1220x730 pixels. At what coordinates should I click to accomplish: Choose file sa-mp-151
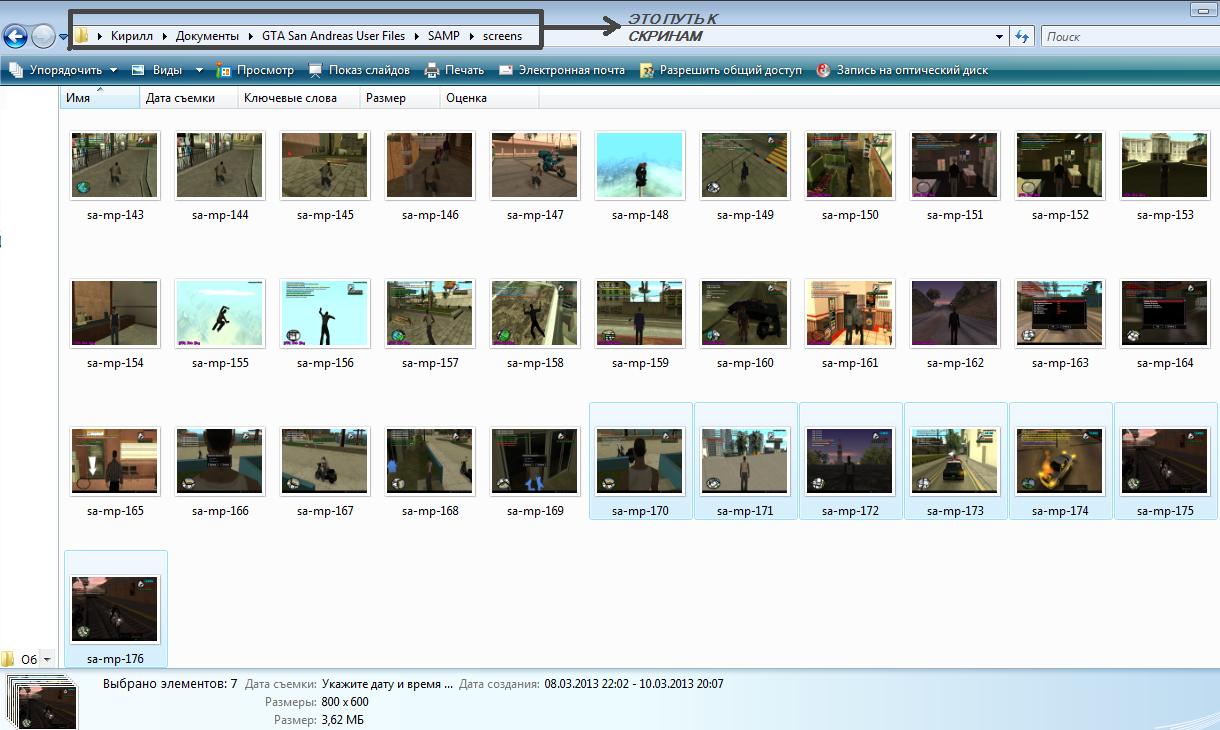(x=955, y=165)
